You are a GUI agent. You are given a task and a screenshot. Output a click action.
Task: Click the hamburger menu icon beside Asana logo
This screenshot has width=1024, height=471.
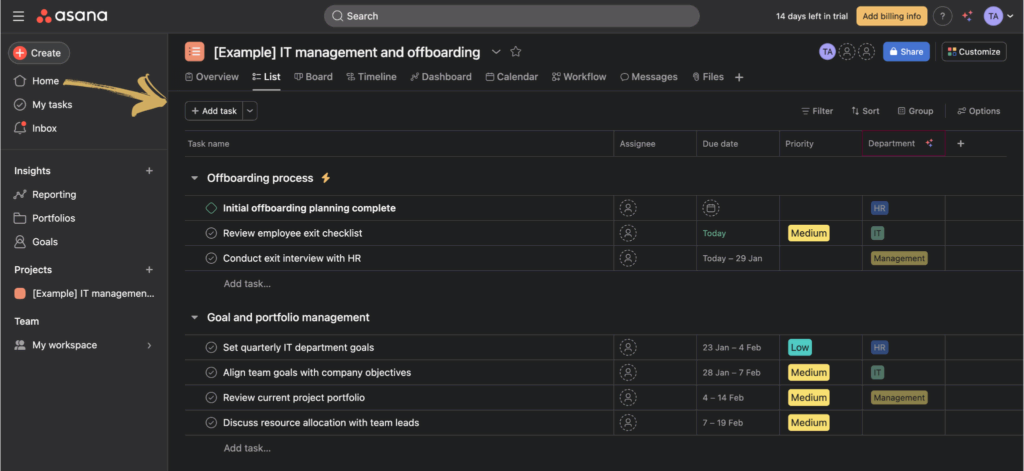(19, 16)
